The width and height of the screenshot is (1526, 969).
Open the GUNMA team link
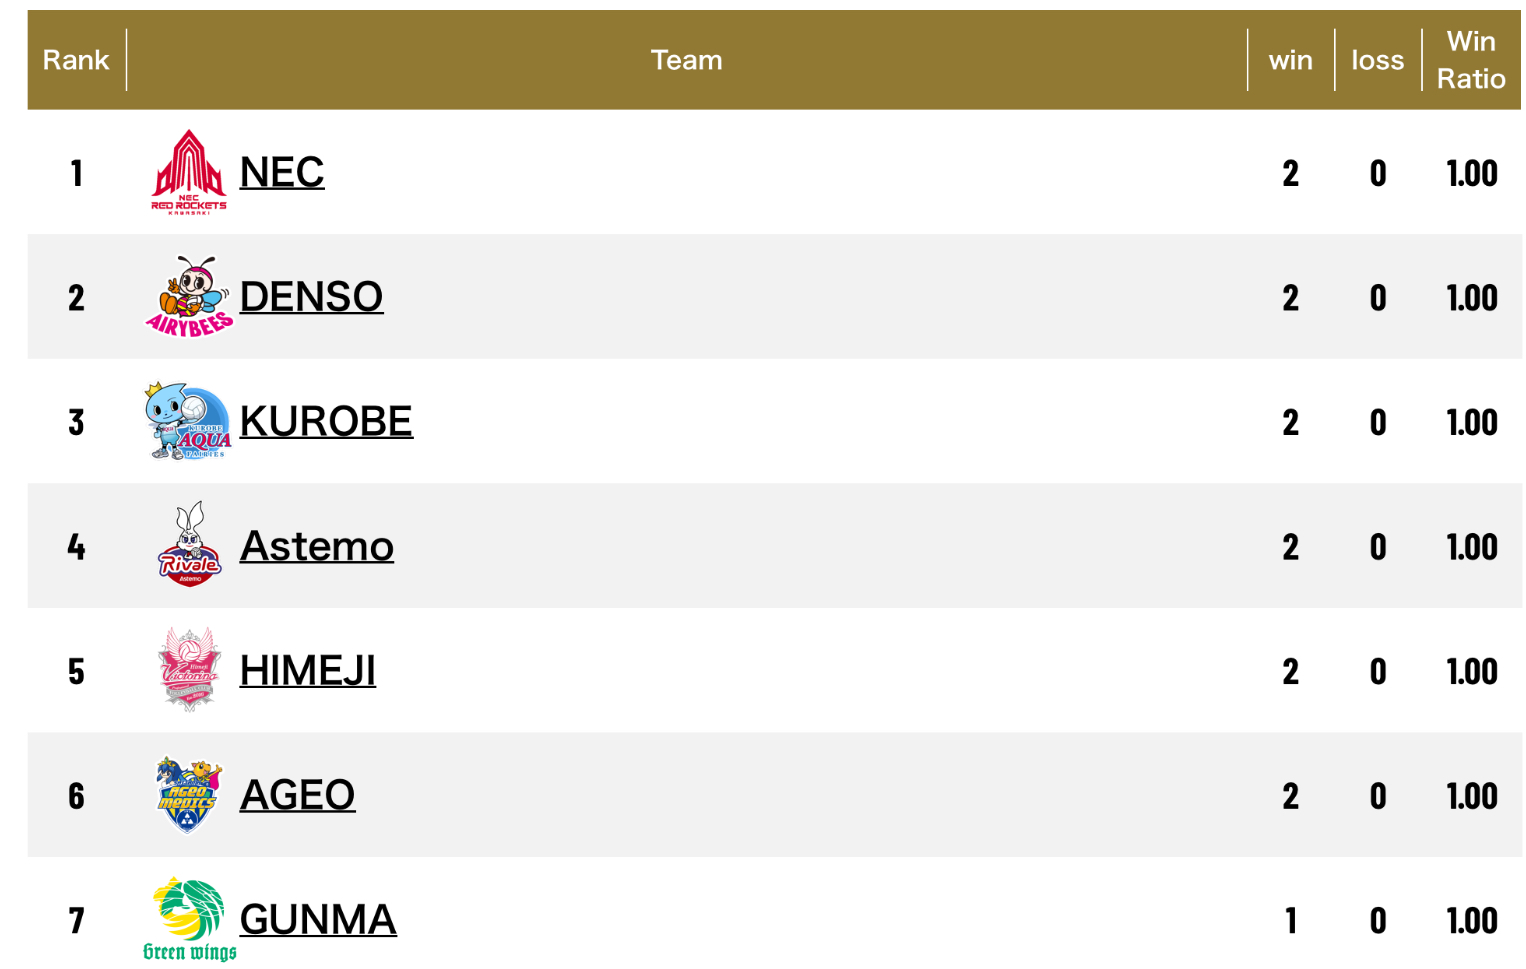(318, 919)
